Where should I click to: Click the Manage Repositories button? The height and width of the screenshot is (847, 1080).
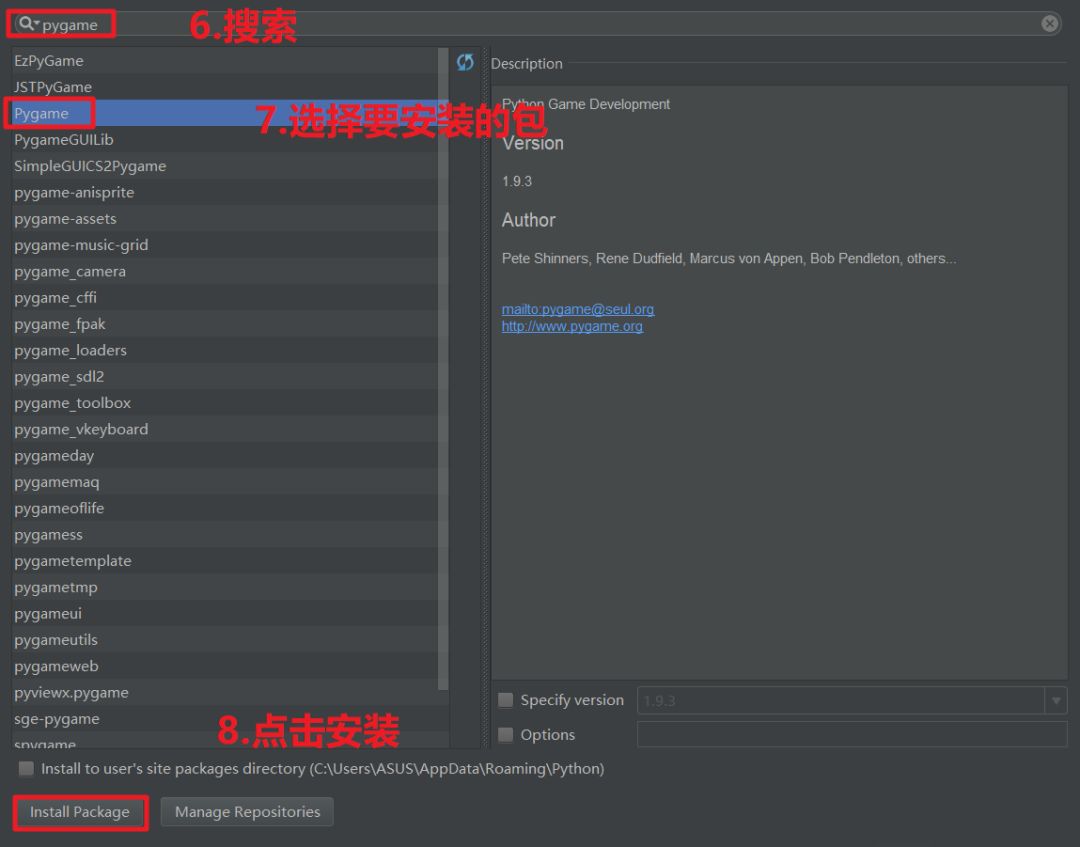247,812
